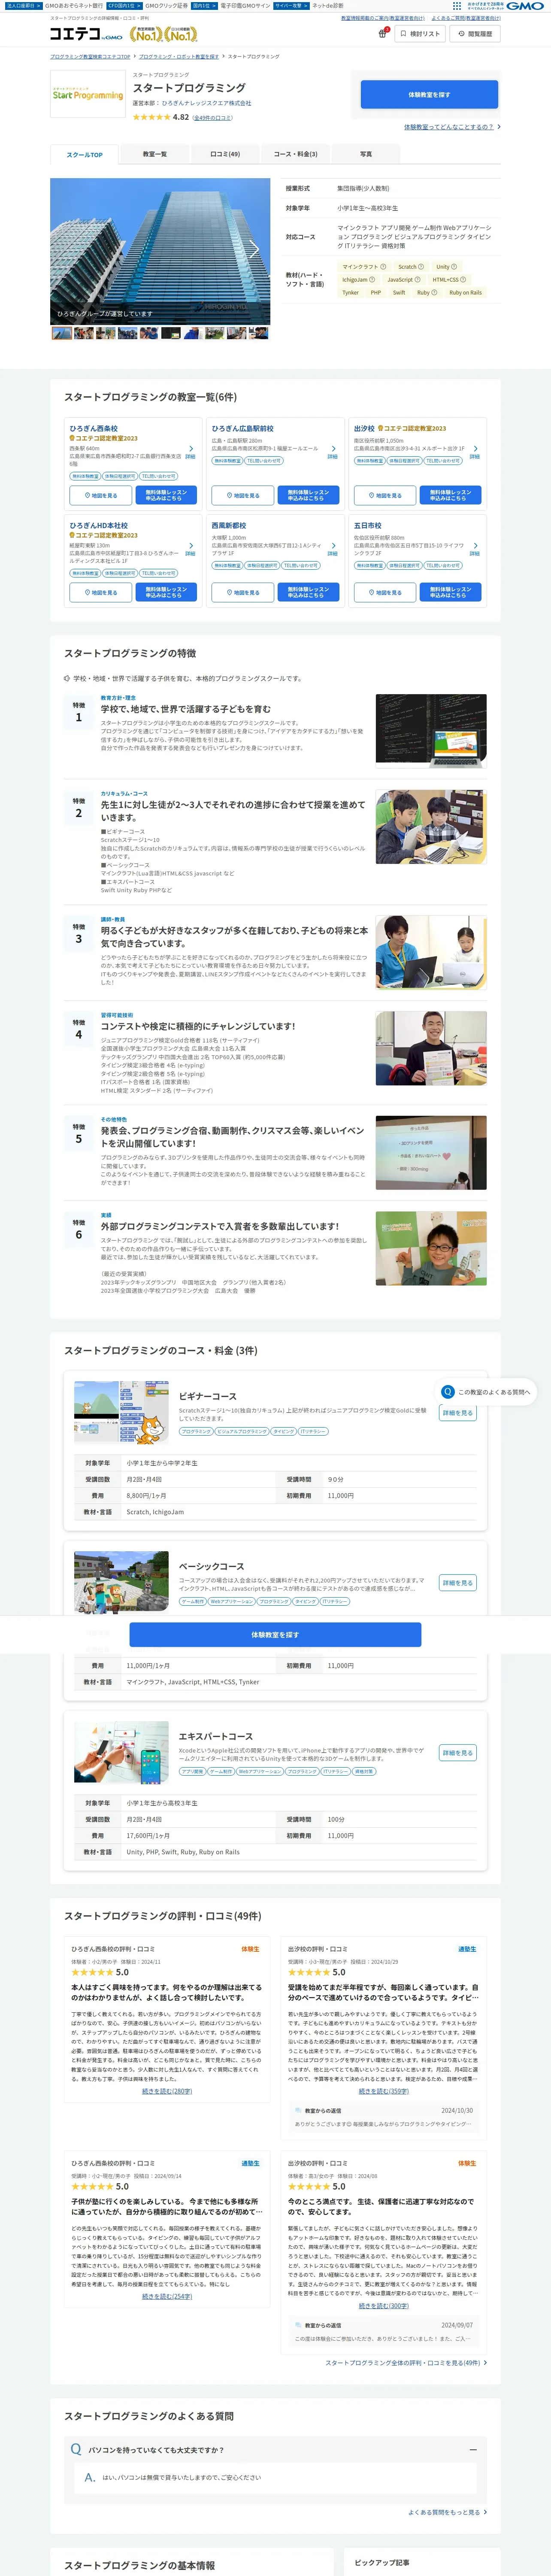Open the GMO services grid icon
The image size is (551, 2576).
tap(457, 6)
